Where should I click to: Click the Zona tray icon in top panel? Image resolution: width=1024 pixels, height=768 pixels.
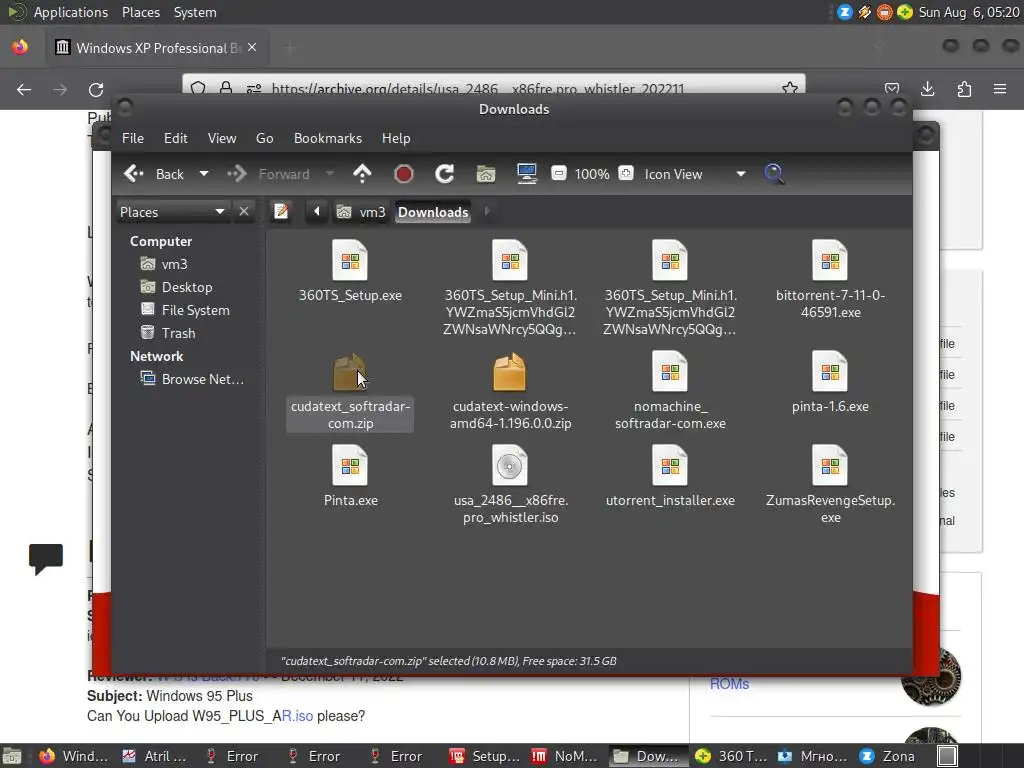844,12
